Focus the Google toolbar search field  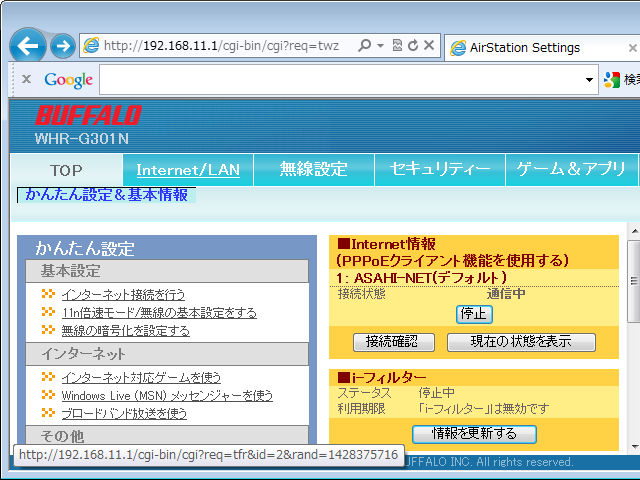pyautogui.click(x=341, y=80)
